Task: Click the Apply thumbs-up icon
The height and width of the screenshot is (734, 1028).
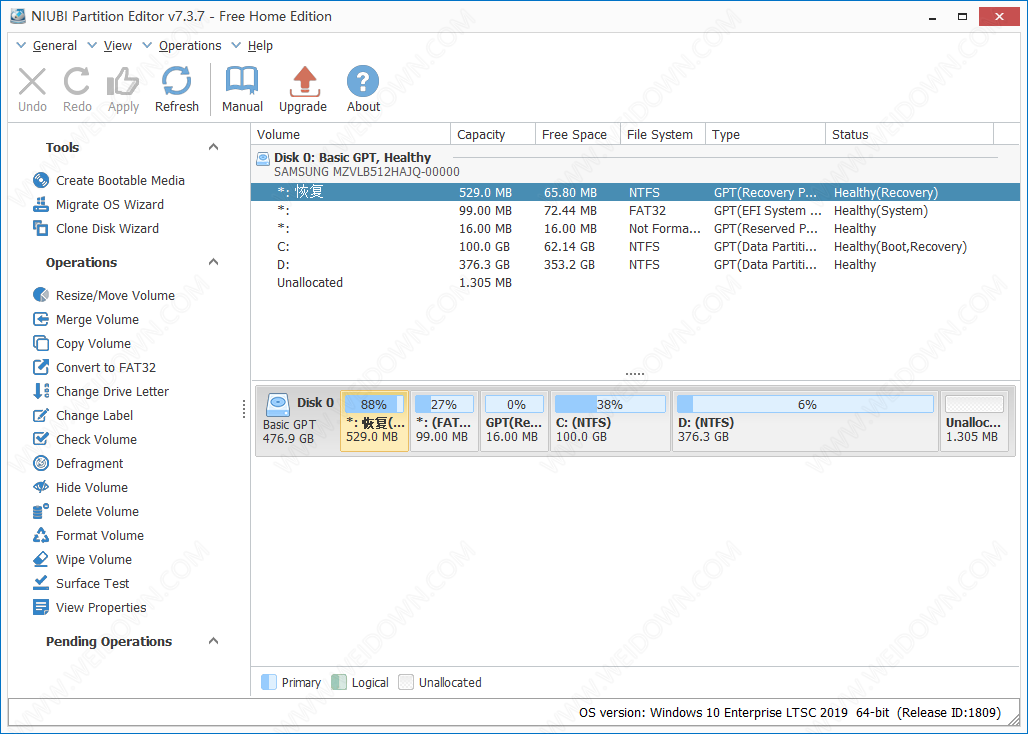Action: (x=123, y=82)
